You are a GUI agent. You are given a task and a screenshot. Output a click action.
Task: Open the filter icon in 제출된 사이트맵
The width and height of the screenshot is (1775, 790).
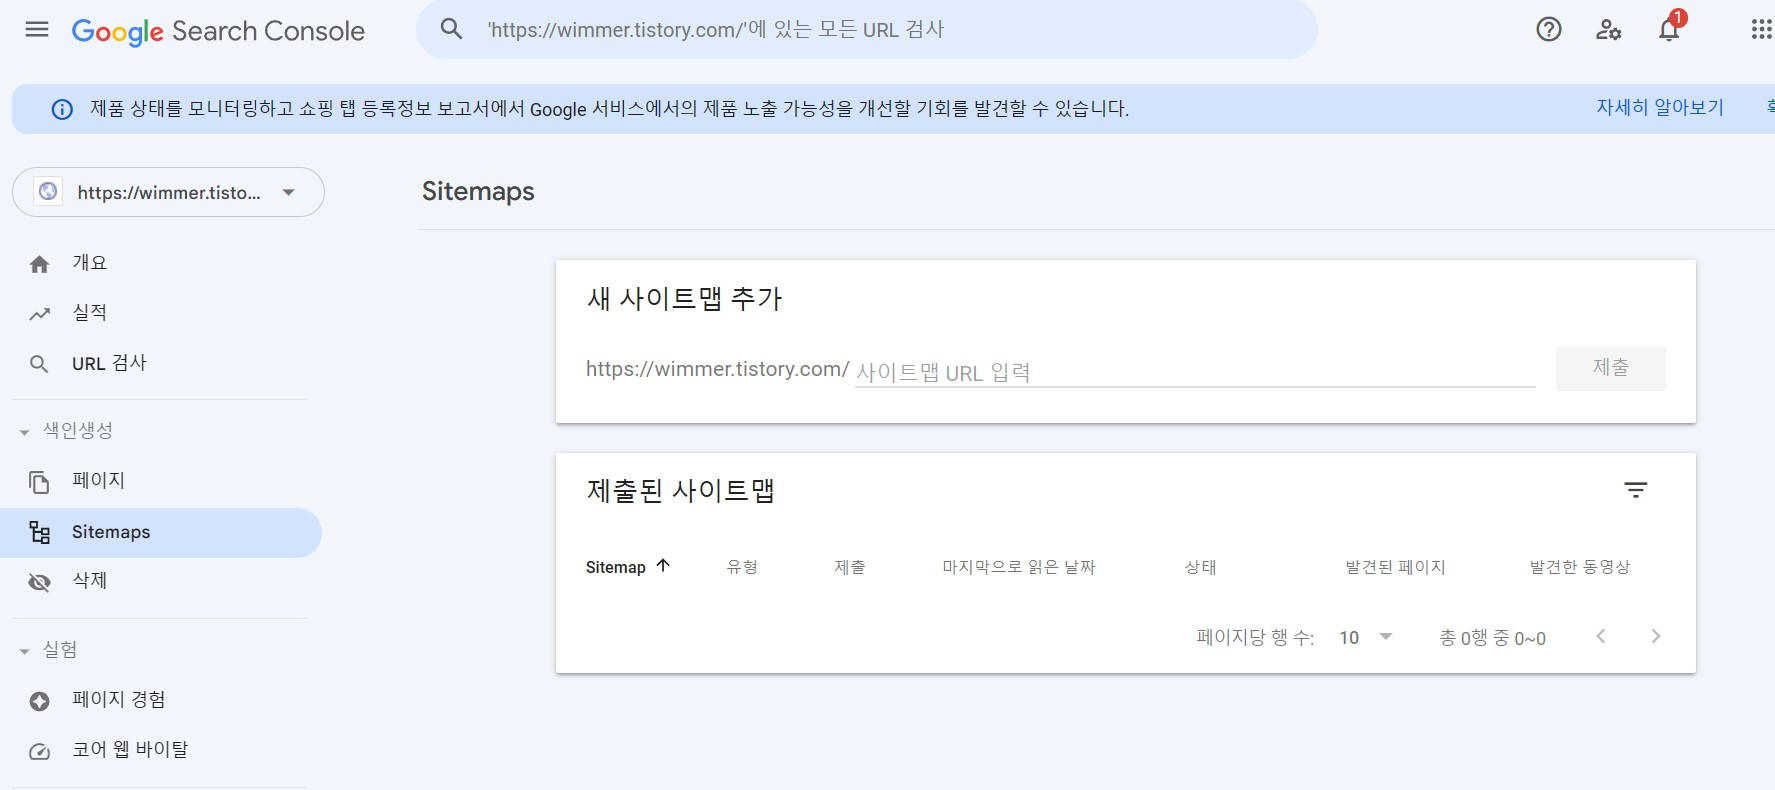tap(1636, 490)
